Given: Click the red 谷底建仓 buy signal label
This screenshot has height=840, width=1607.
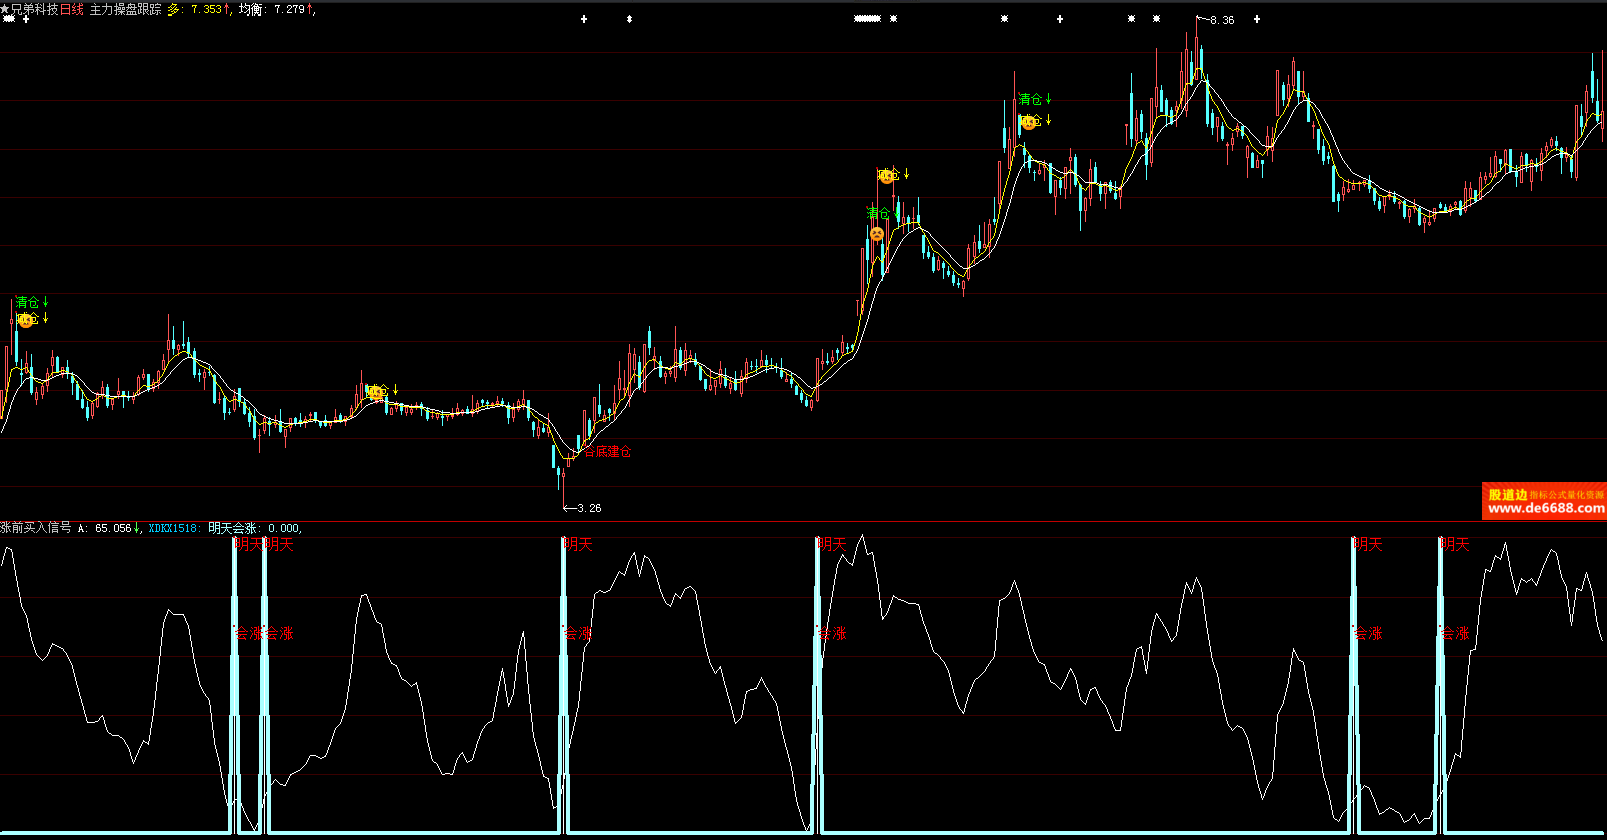Looking at the screenshot, I should pyautogui.click(x=607, y=452).
